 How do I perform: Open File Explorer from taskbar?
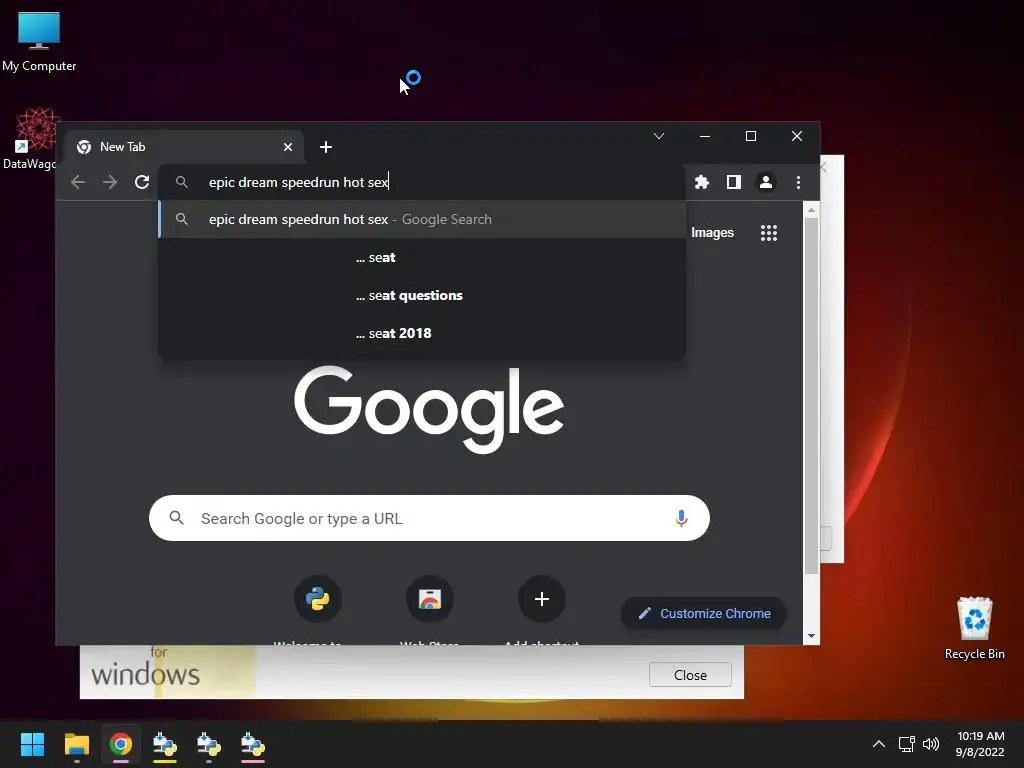tap(76, 744)
